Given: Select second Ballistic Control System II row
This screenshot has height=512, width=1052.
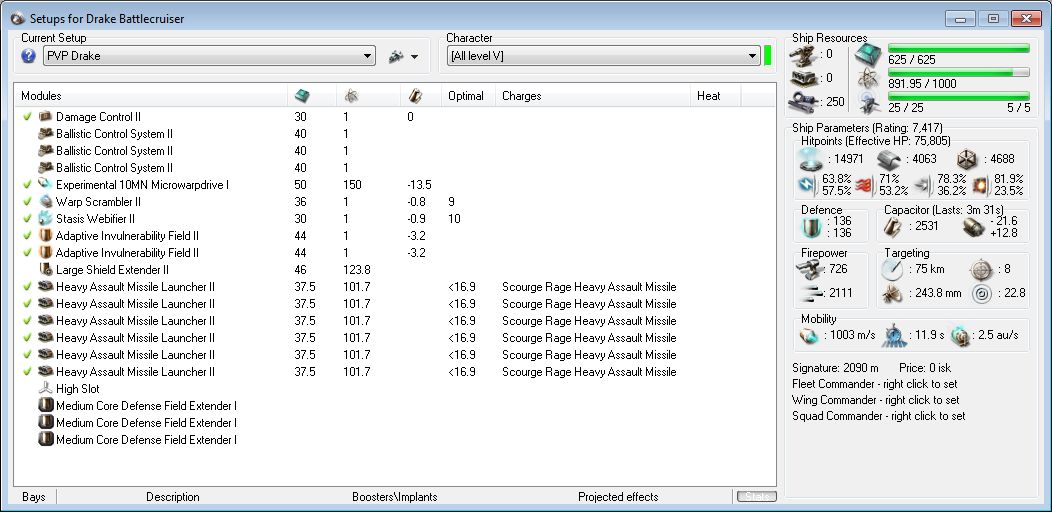Looking at the screenshot, I should pyautogui.click(x=394, y=151).
